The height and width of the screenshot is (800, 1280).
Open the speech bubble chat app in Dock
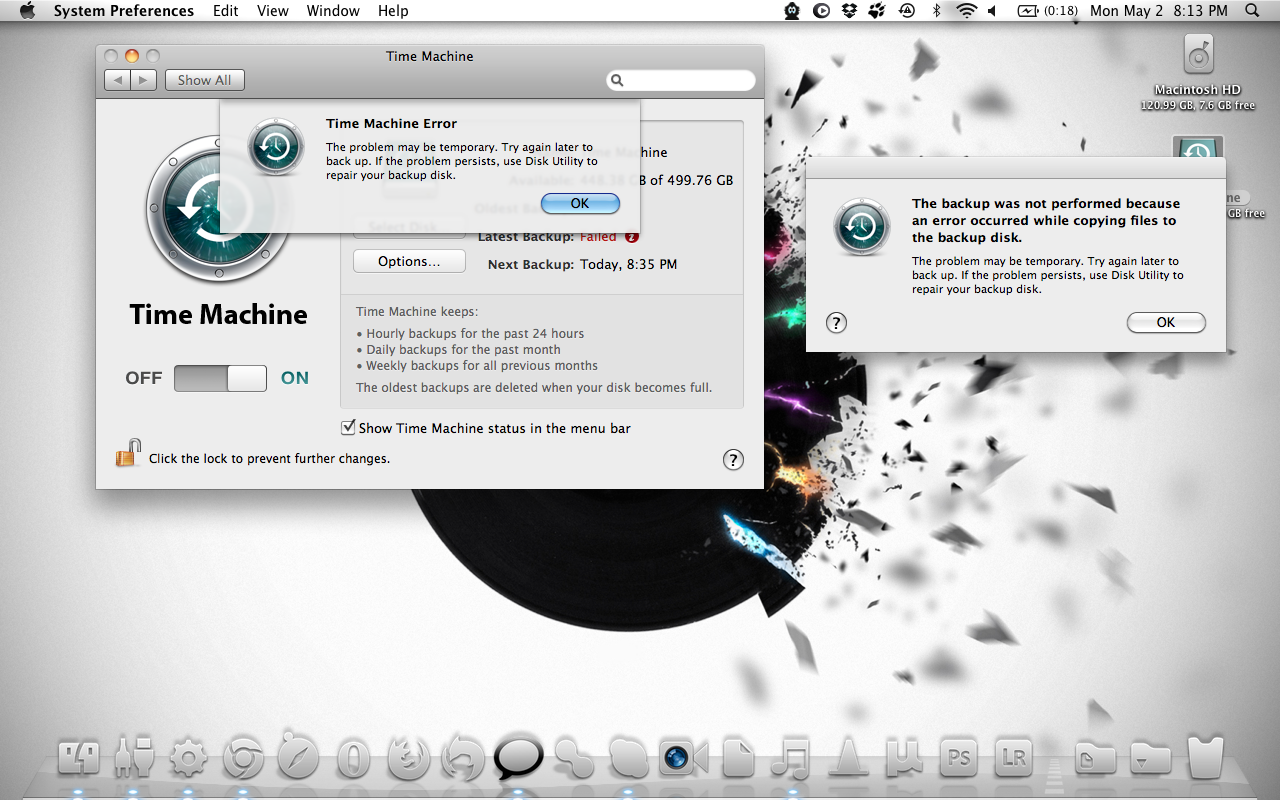tap(519, 756)
